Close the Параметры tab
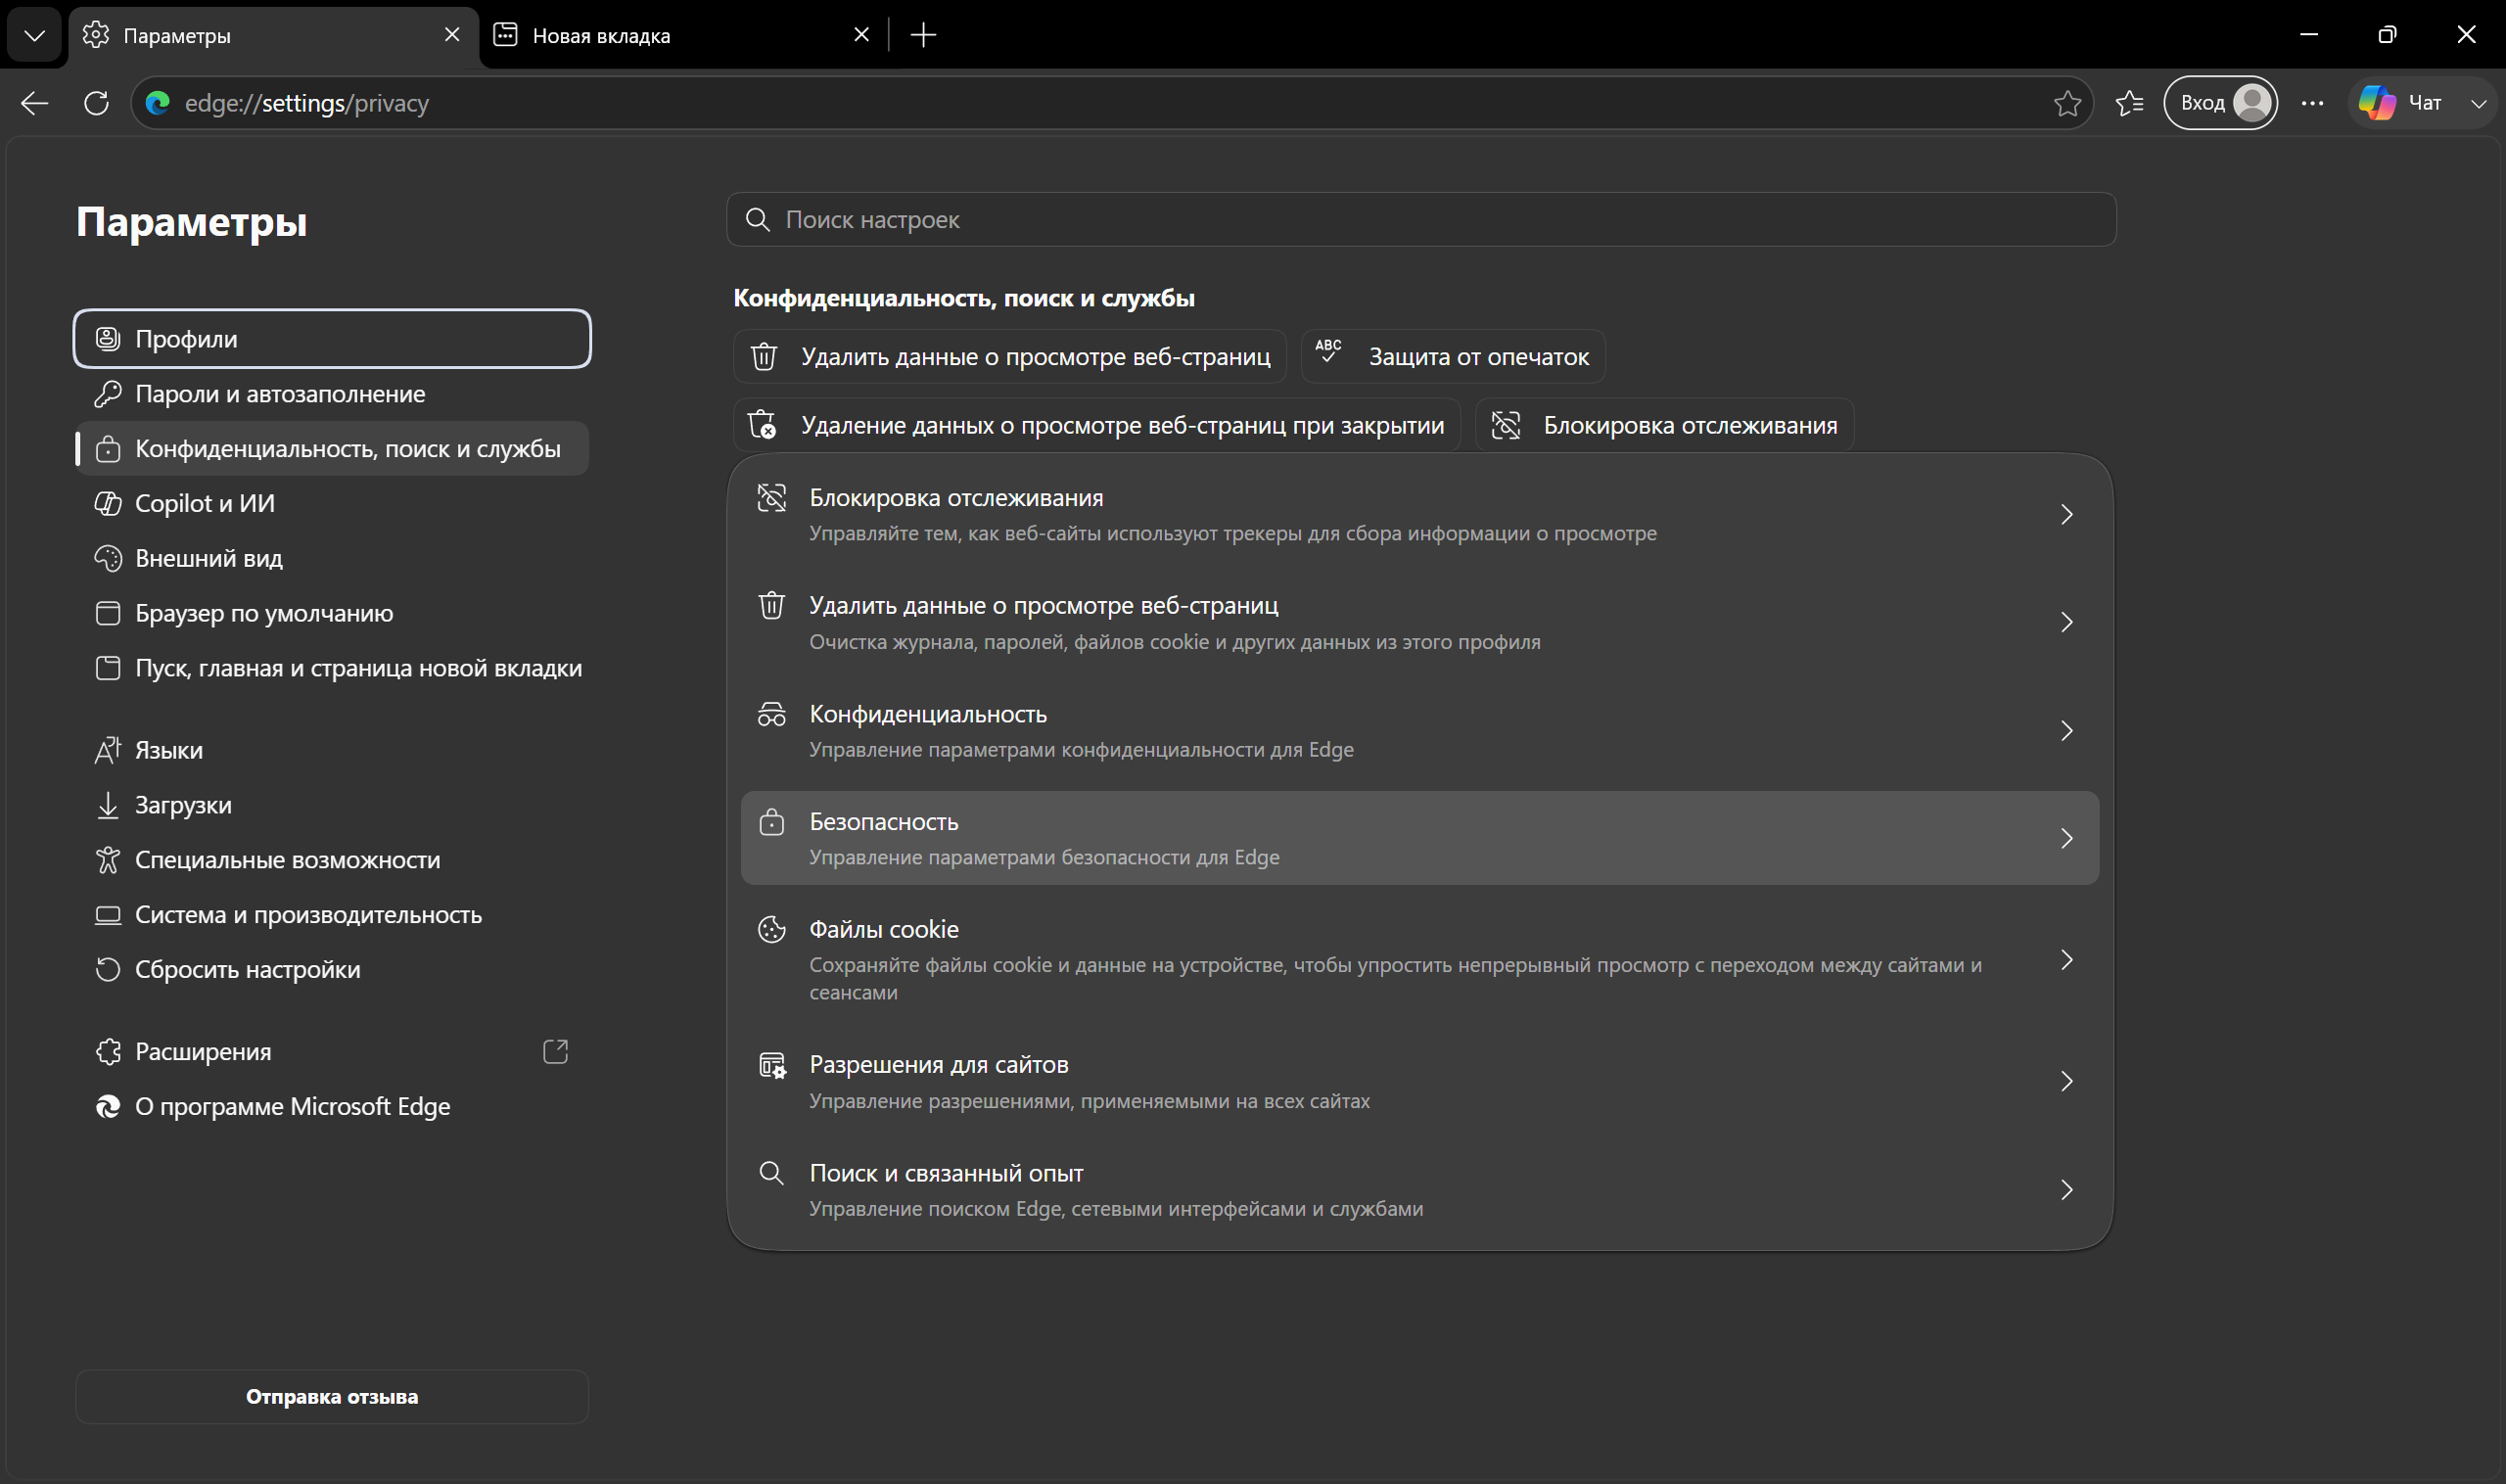This screenshot has height=1484, width=2506. tap(452, 35)
